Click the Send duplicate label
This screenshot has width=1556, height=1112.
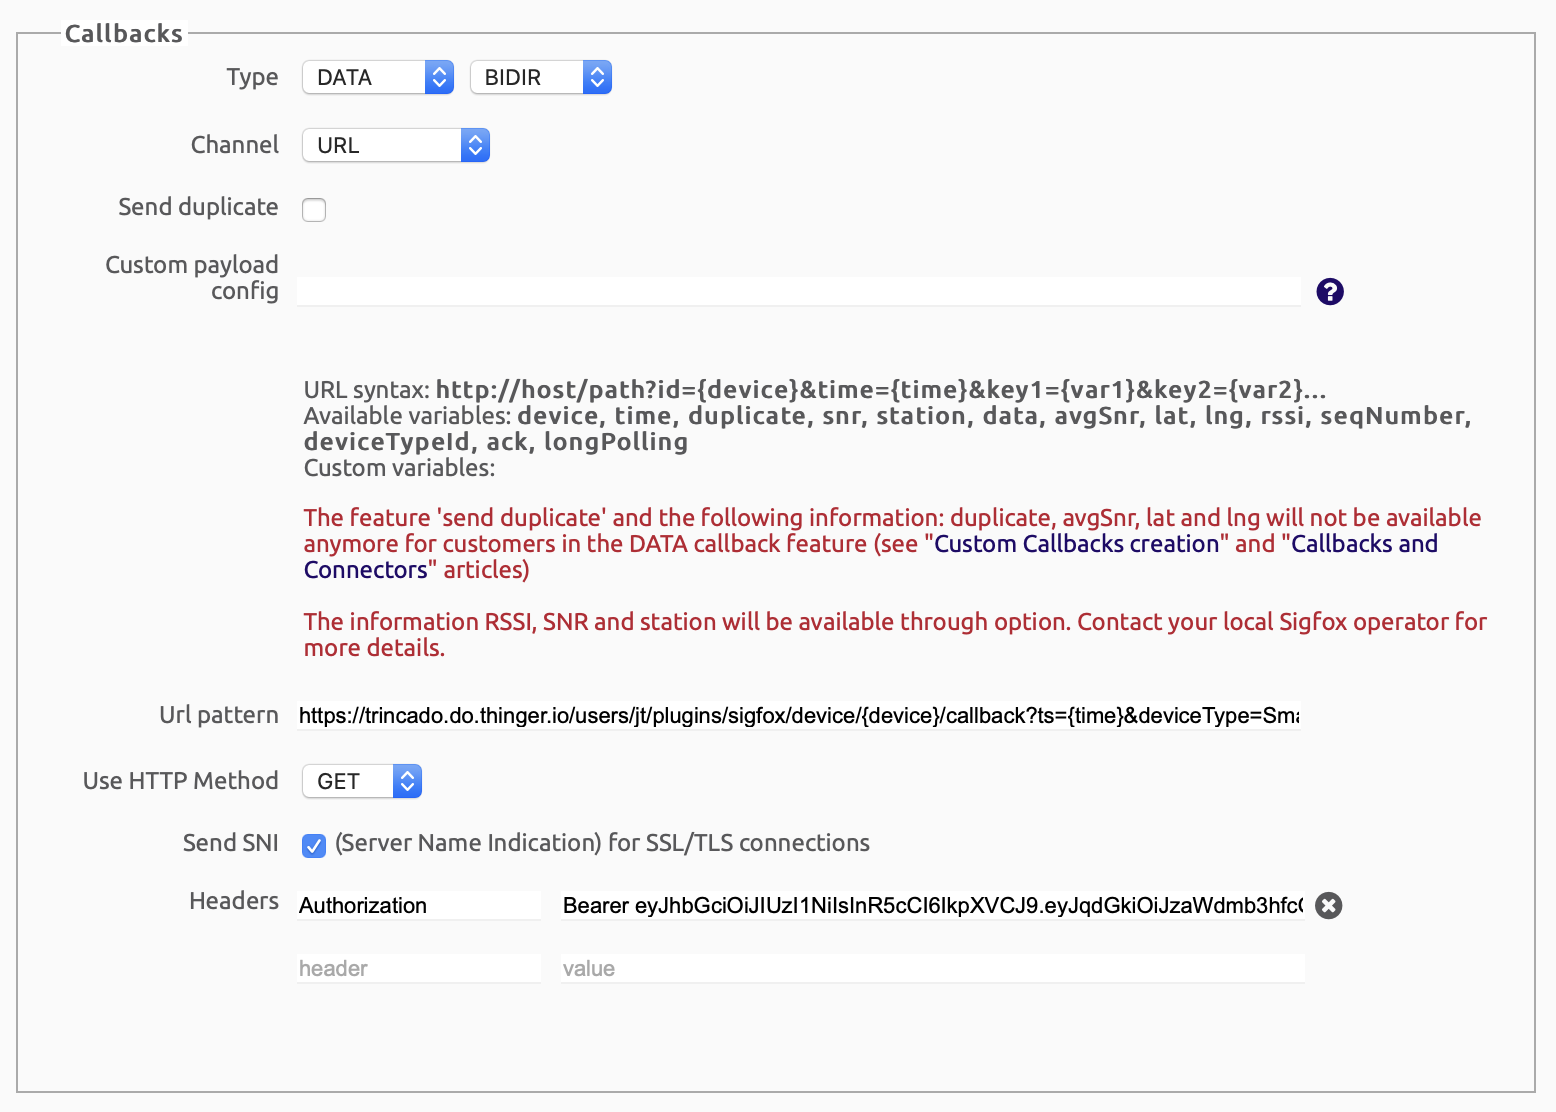198,207
